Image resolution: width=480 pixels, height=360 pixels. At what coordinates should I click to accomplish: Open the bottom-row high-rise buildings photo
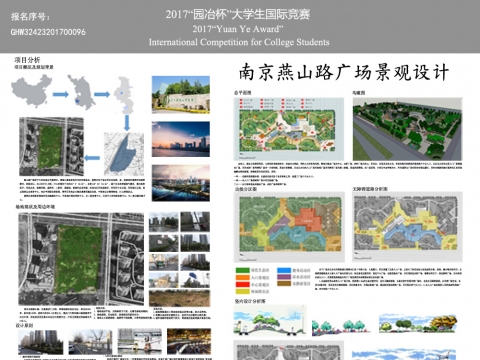point(41,341)
